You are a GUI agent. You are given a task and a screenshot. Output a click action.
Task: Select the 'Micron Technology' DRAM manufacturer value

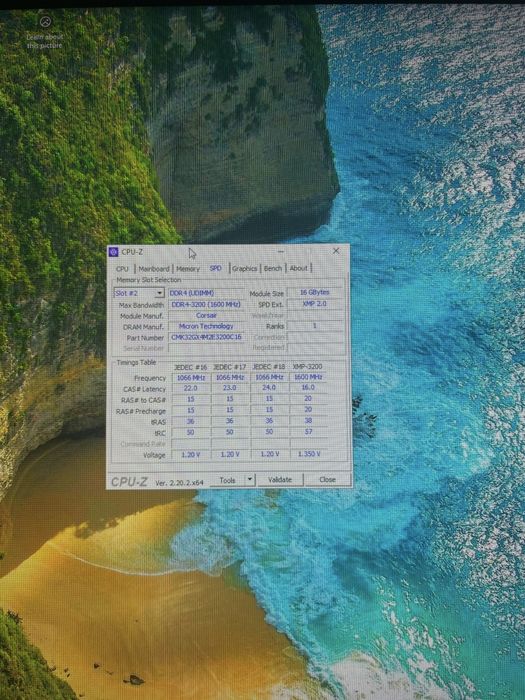click(206, 326)
